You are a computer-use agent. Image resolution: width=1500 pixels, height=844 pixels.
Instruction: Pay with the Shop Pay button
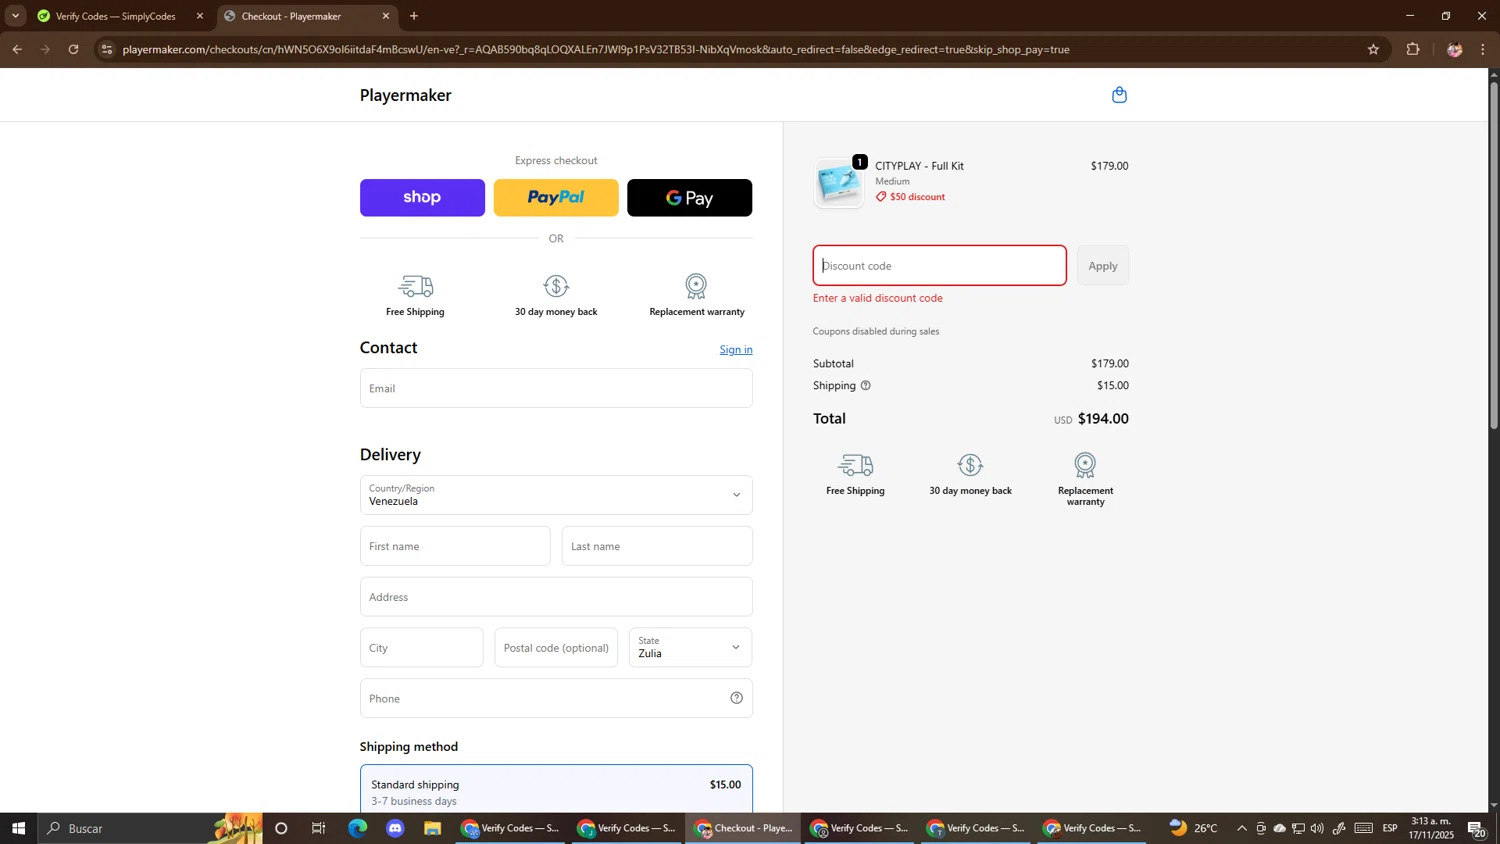pos(422,198)
